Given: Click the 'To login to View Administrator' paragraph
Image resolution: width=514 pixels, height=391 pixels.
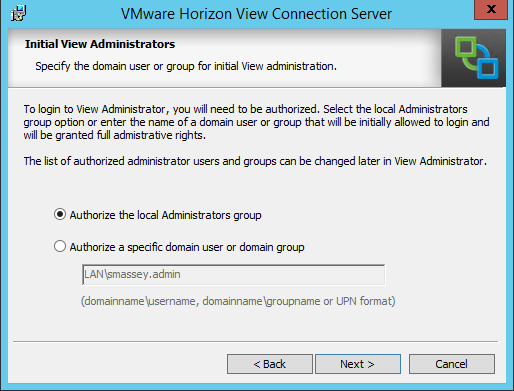Looking at the screenshot, I should point(256,122).
